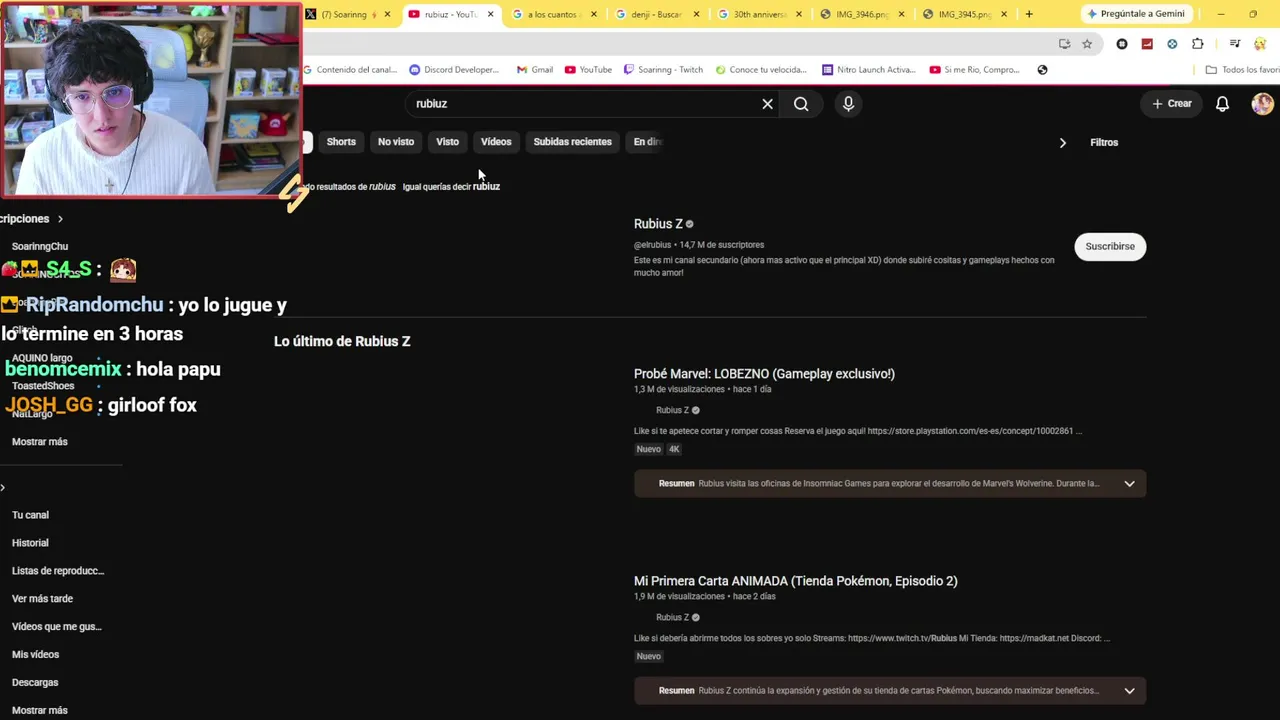Click the black circular extension icon

pyautogui.click(x=1122, y=44)
